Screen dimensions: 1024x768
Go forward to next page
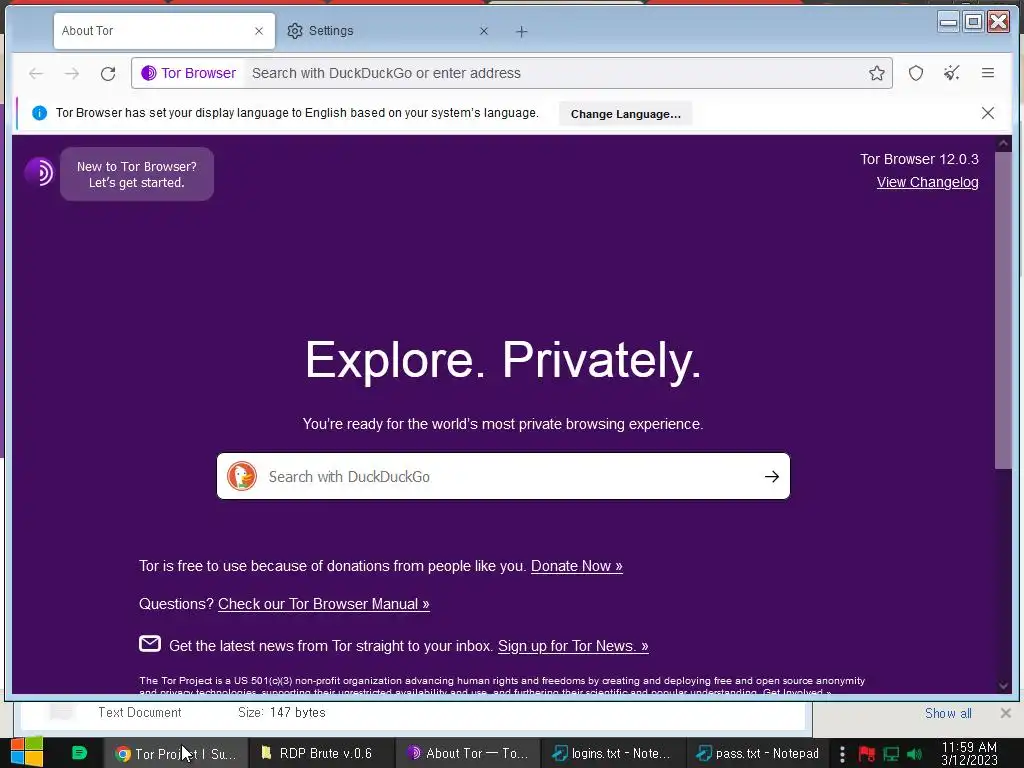click(72, 73)
